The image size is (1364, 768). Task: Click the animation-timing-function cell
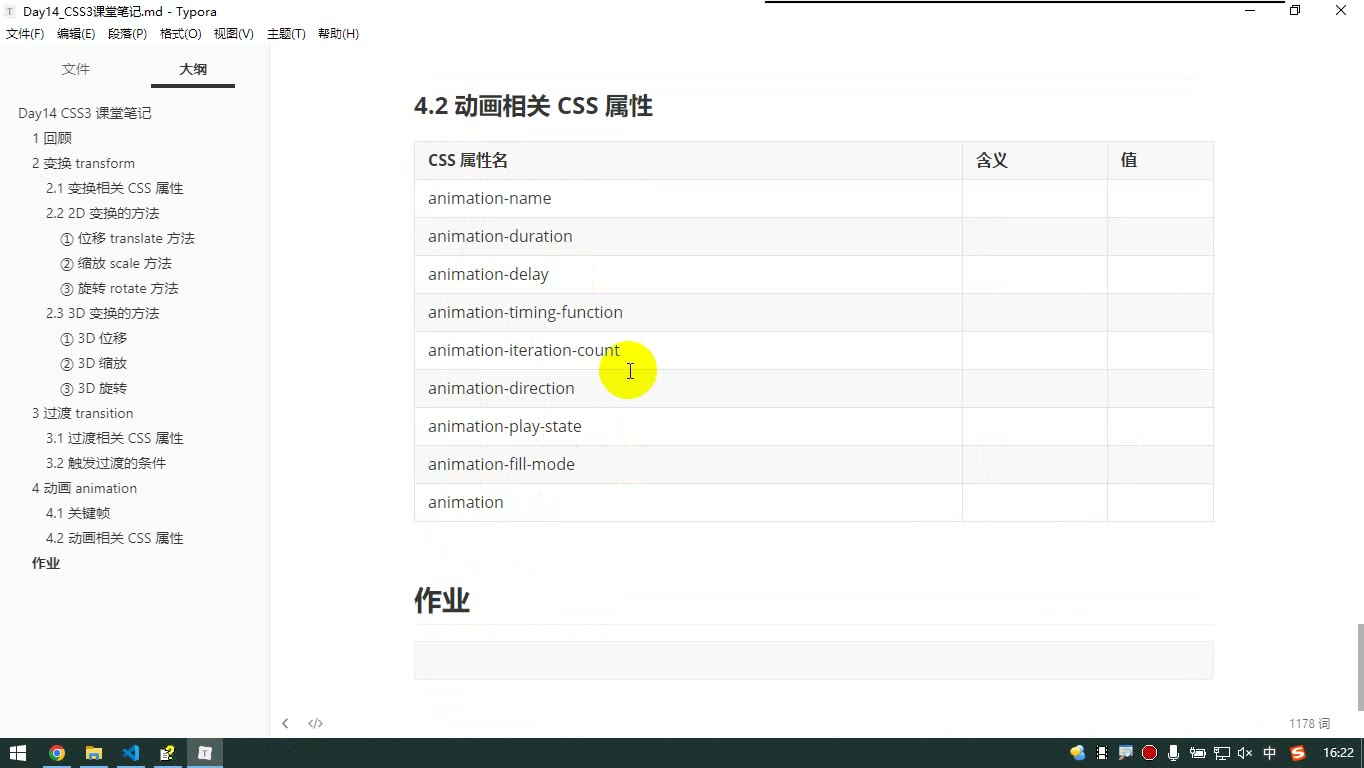pyautogui.click(x=688, y=312)
